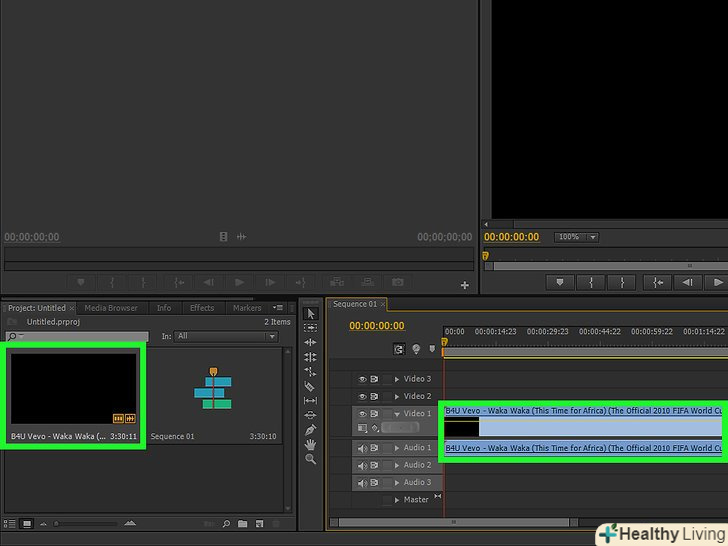Select the Pen tool
This screenshot has width=728, height=546.
pos(310,430)
